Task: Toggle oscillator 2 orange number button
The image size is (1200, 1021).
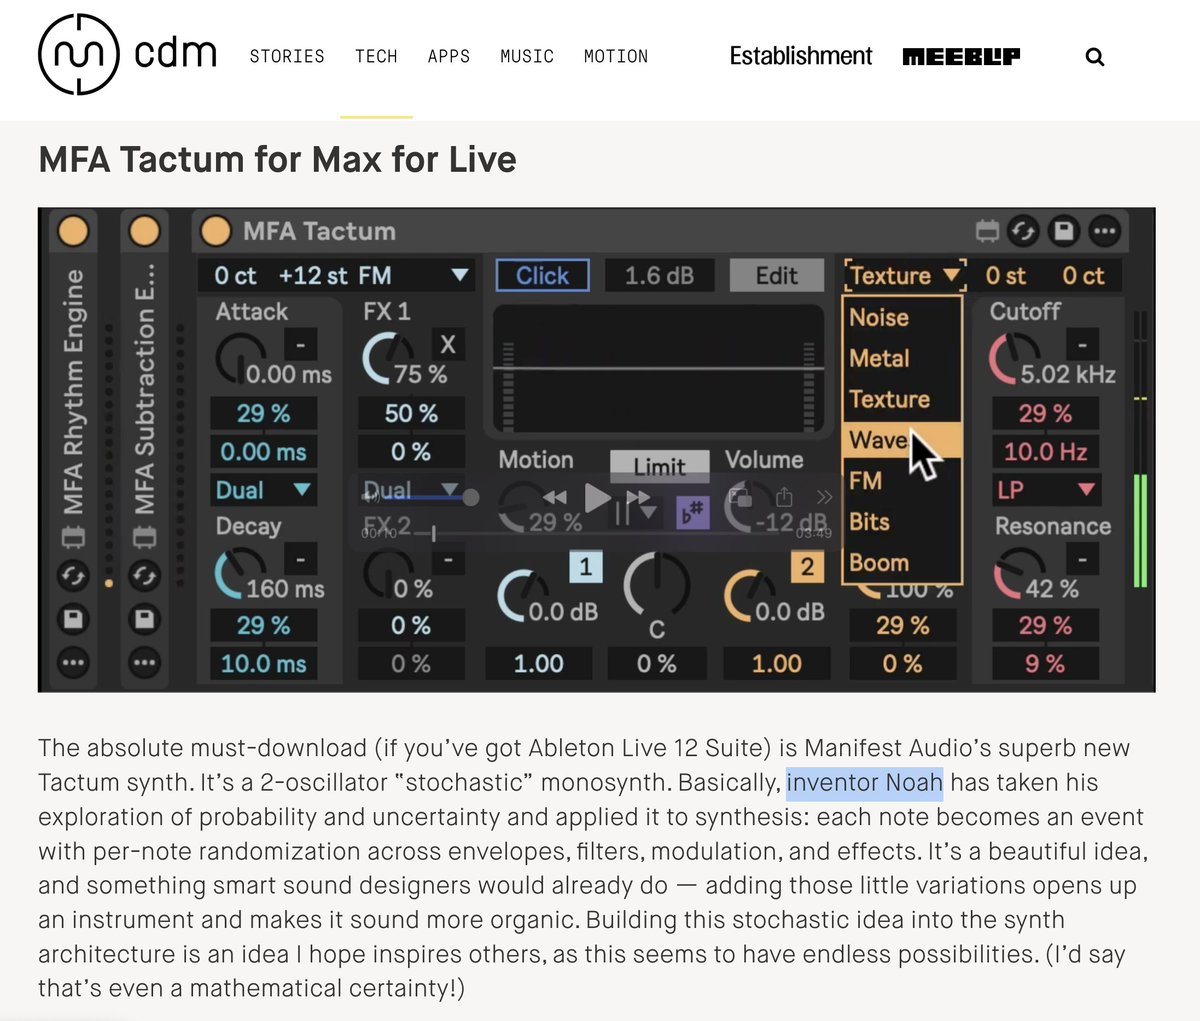Action: (x=806, y=568)
